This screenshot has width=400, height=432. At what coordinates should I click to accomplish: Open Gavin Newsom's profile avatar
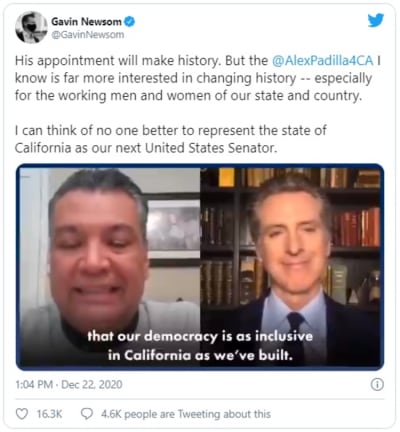(x=31, y=27)
